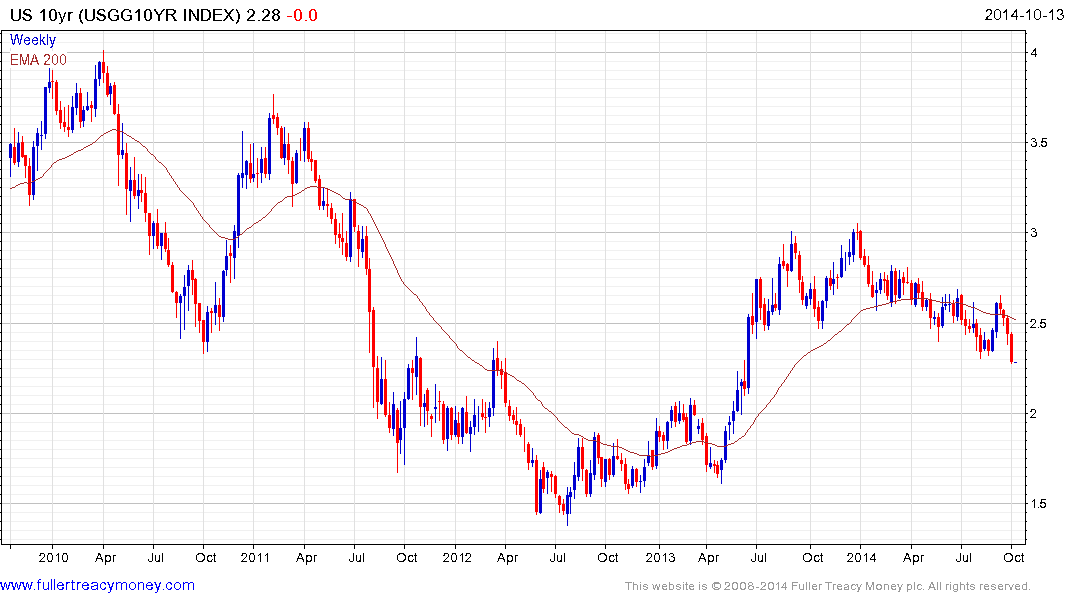Click the y-axis value 4
Screen dimensions: 1075x600
tap(1034, 53)
